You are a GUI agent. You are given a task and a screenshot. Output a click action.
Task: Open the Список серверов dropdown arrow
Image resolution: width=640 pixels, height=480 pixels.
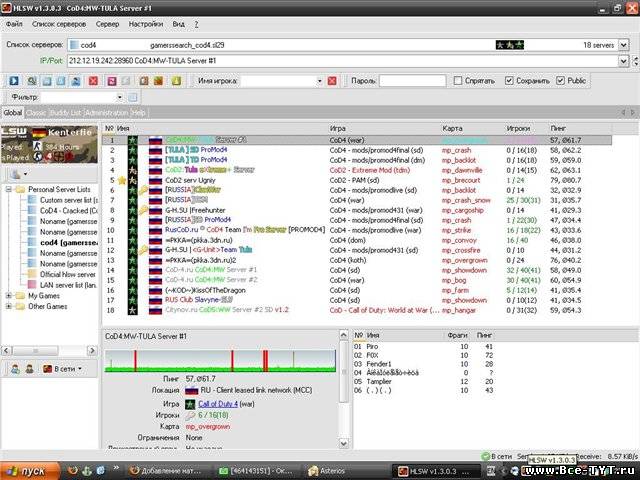624,44
